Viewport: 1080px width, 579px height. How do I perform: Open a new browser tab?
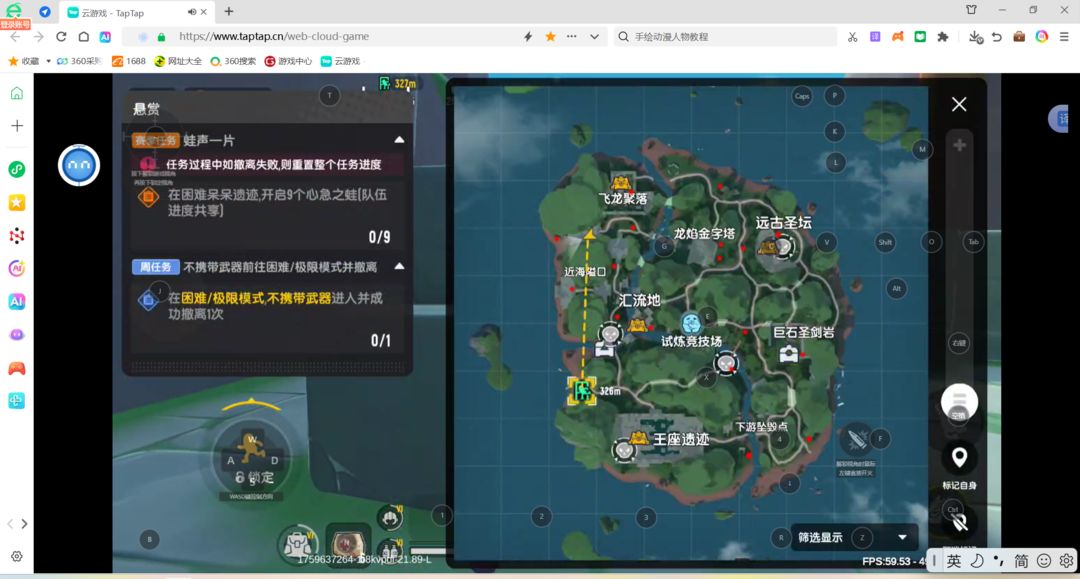point(229,12)
